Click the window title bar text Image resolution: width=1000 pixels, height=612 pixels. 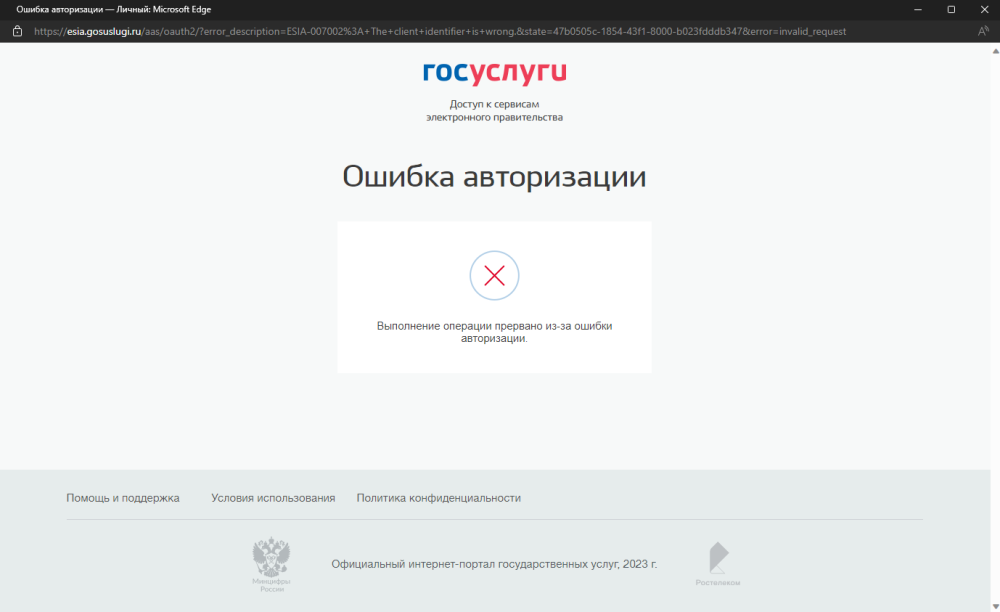click(110, 9)
